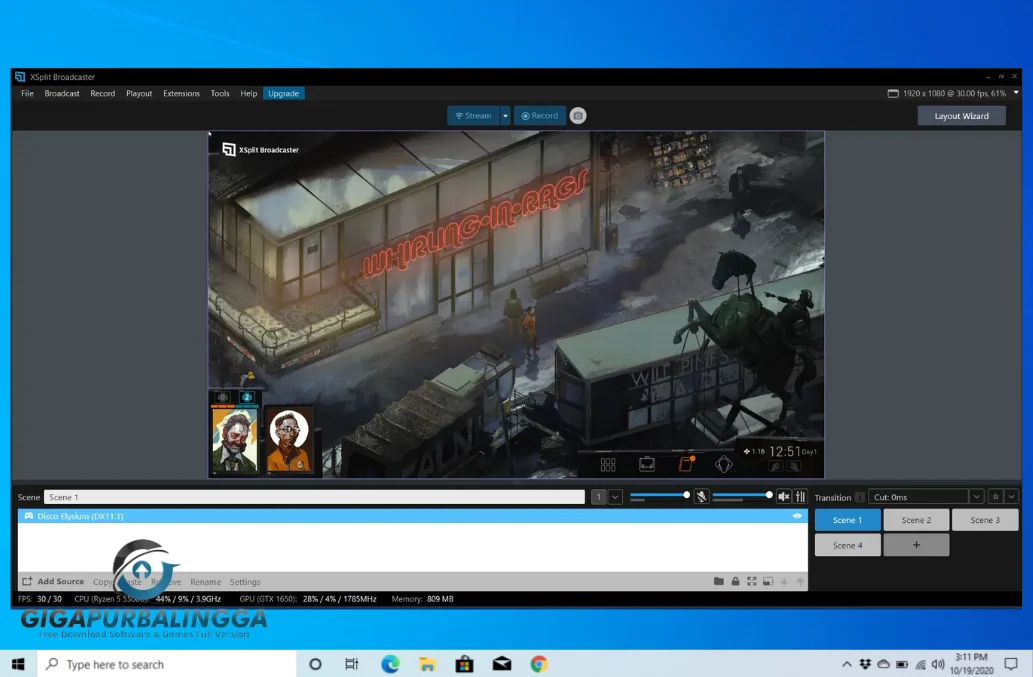
Task: Start streaming with the Stream button
Action: click(x=474, y=116)
